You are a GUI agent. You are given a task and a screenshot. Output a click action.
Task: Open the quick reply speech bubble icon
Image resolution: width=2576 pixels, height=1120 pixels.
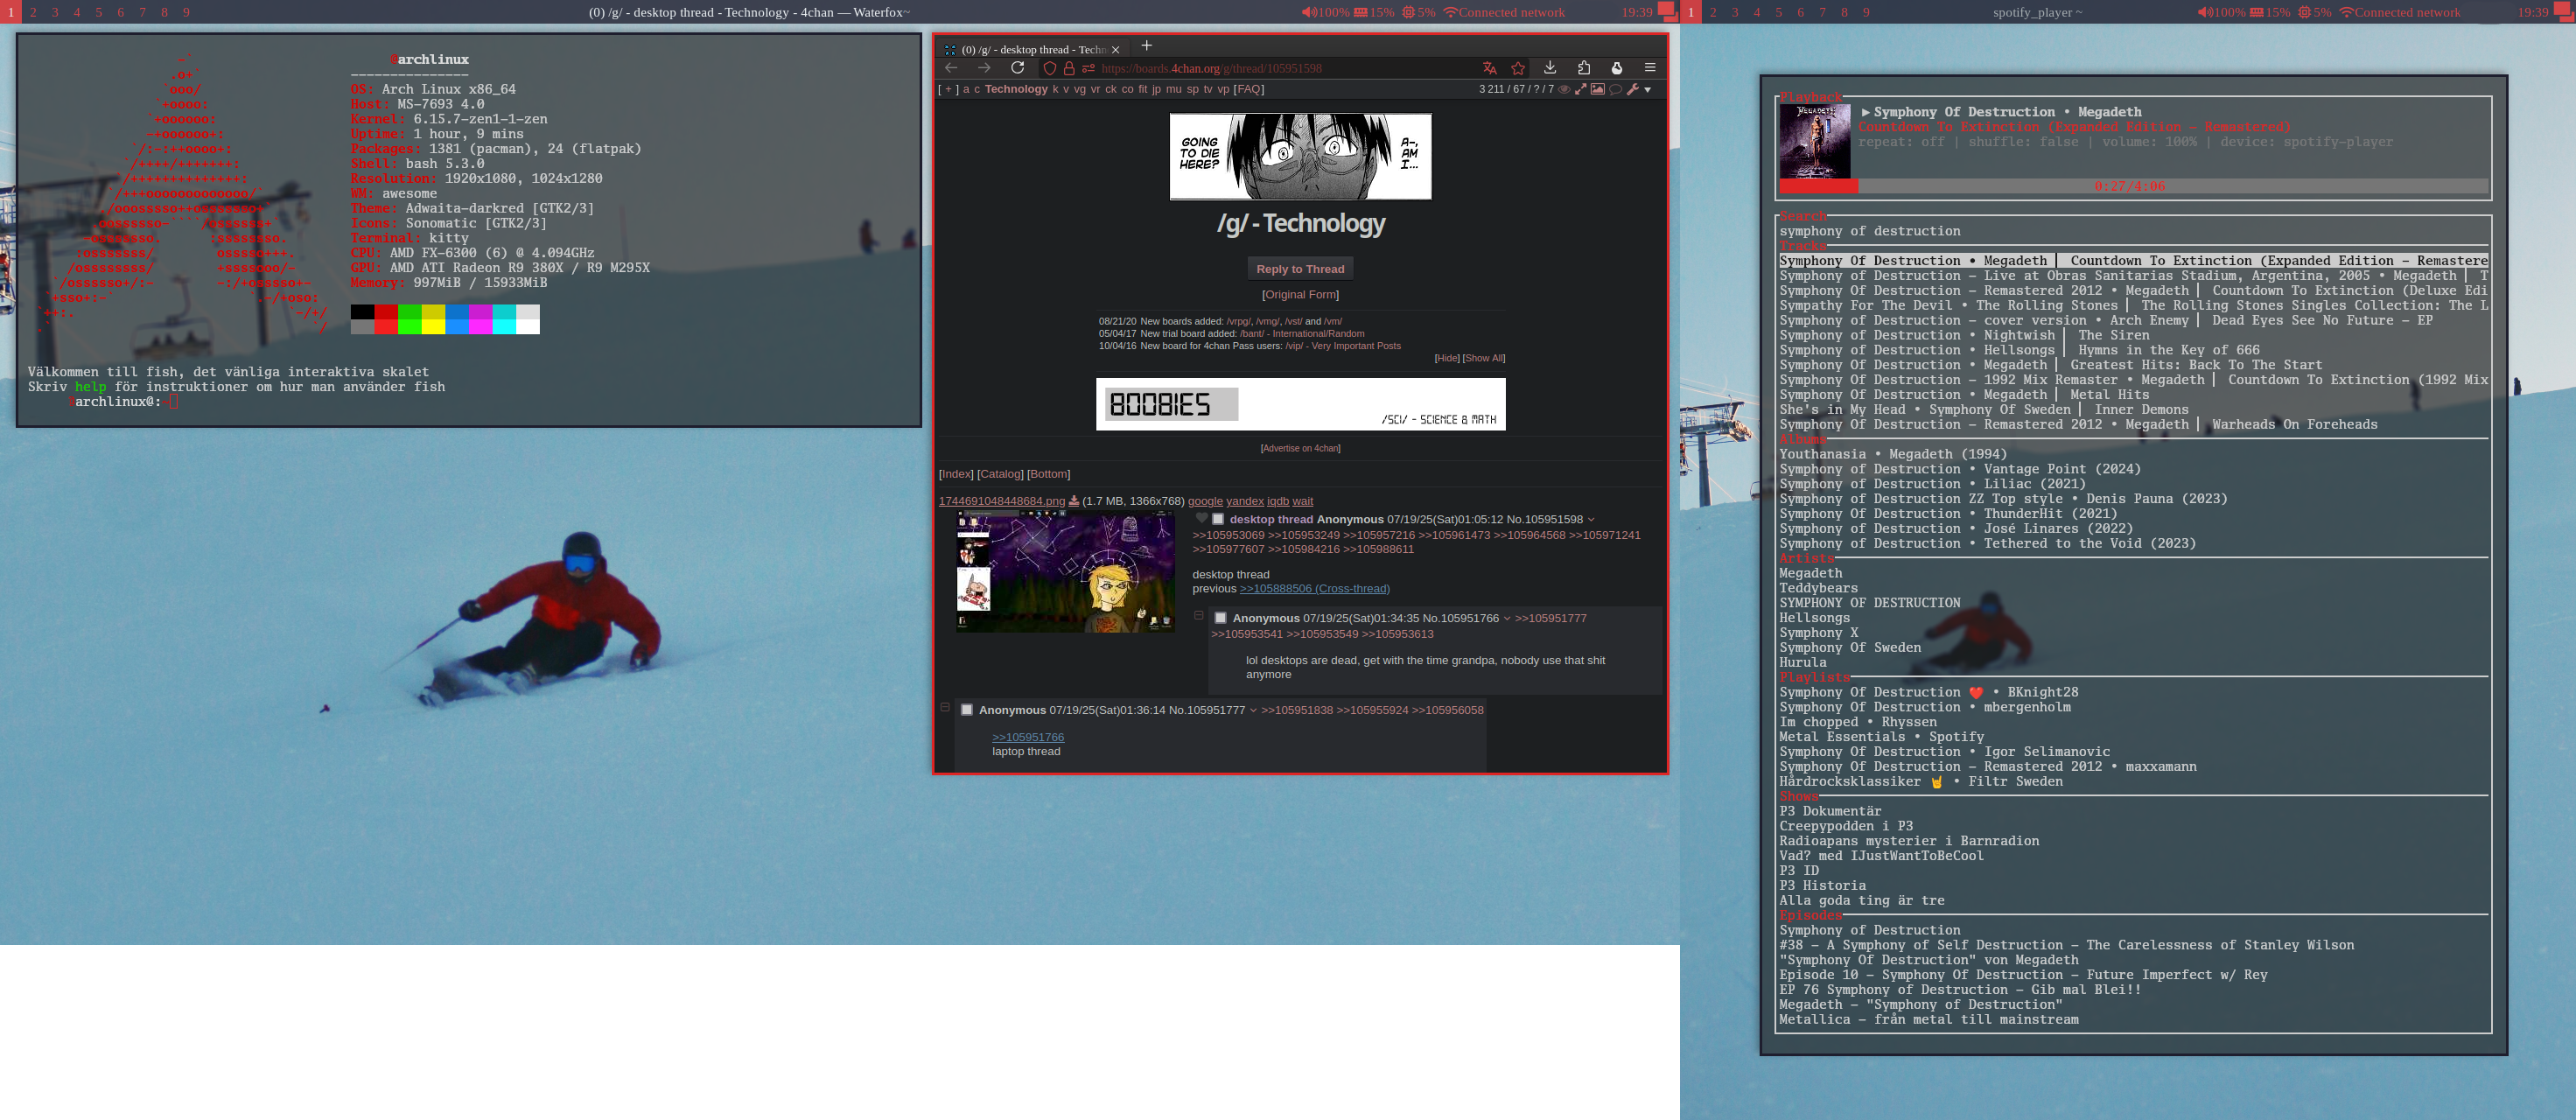[1614, 90]
